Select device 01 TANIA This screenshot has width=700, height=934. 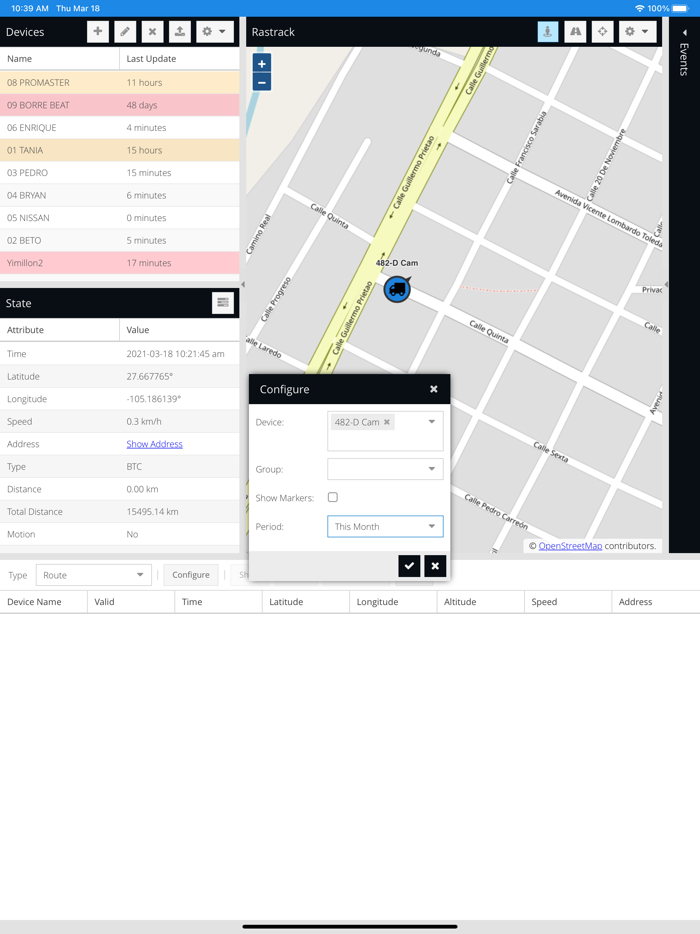pos(120,150)
